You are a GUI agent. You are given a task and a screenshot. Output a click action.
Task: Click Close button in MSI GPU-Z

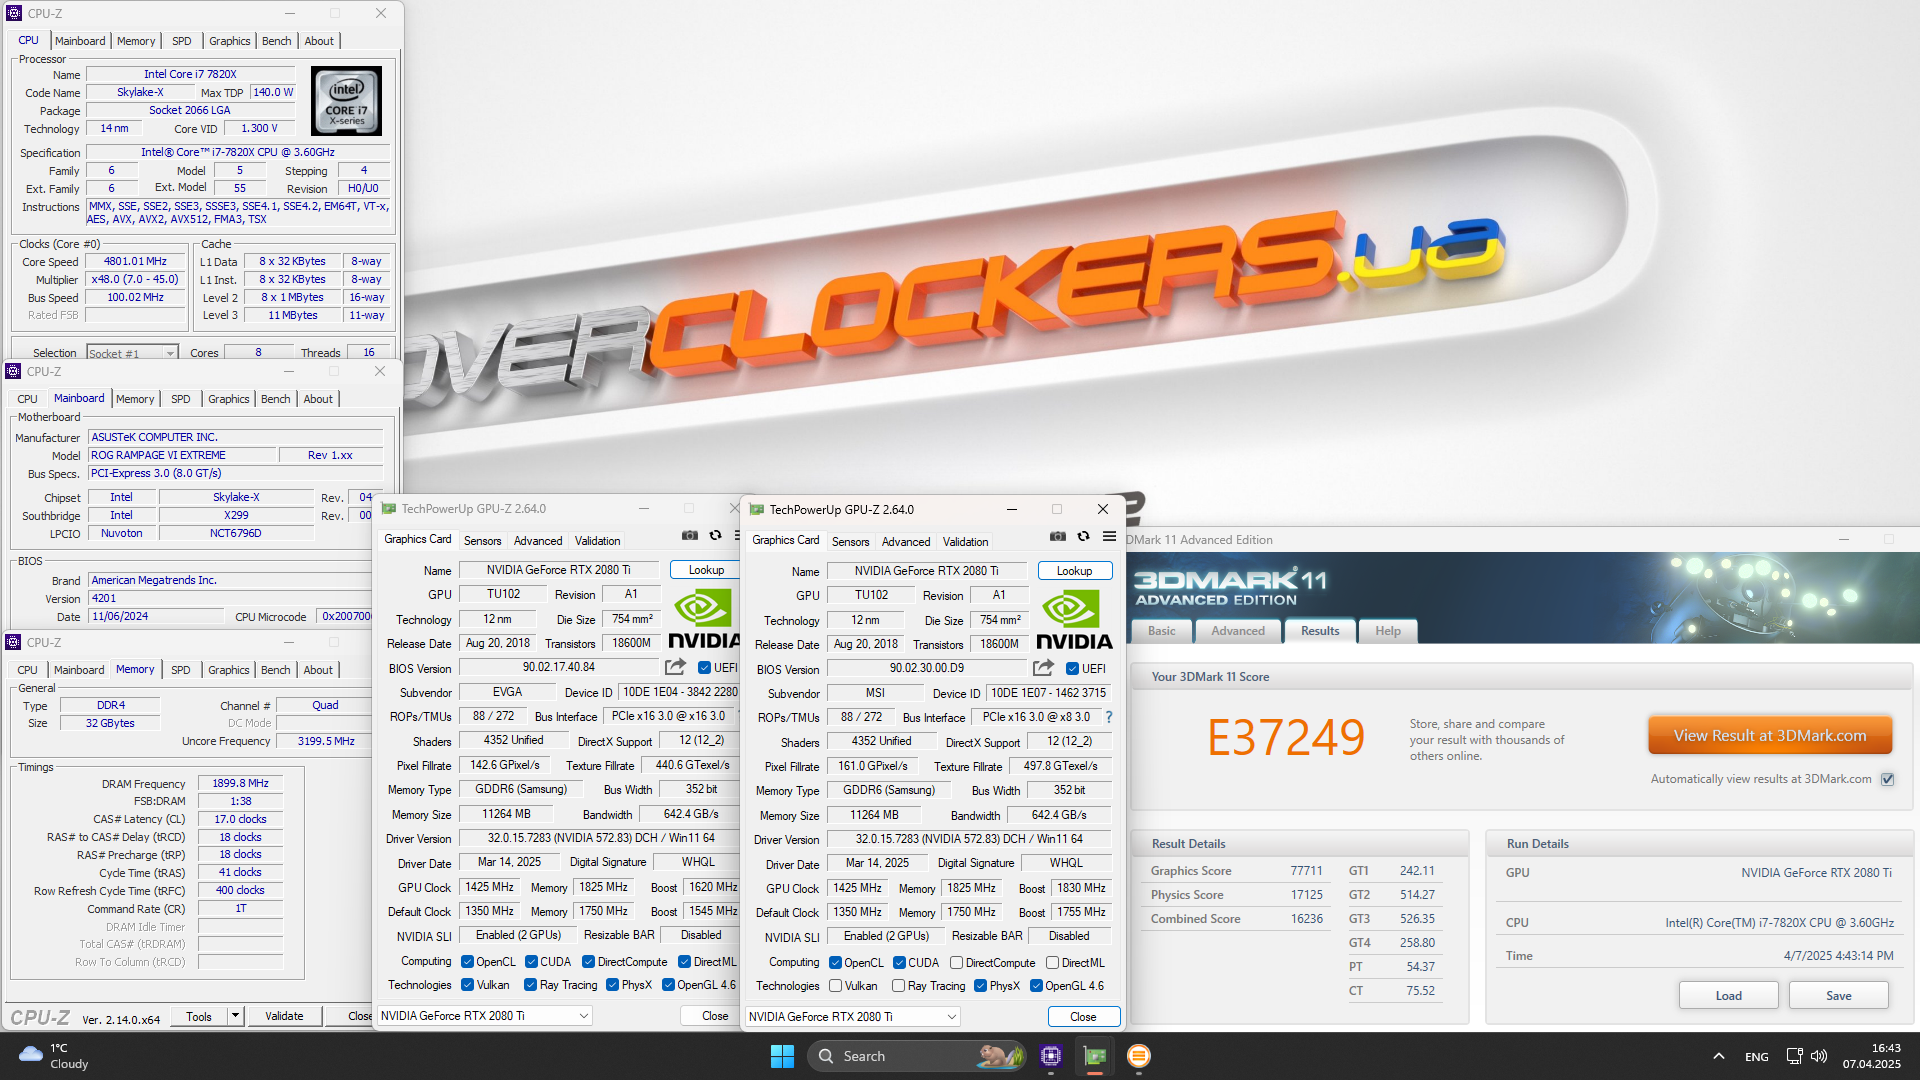(1083, 1016)
